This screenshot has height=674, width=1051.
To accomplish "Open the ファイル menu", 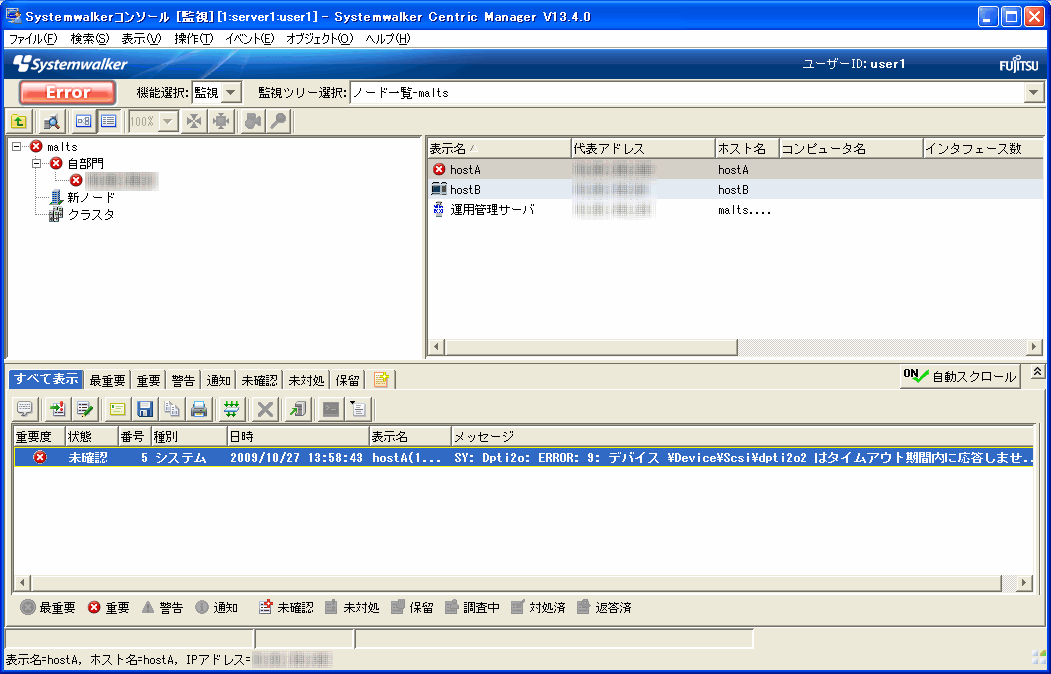I will [x=32, y=39].
